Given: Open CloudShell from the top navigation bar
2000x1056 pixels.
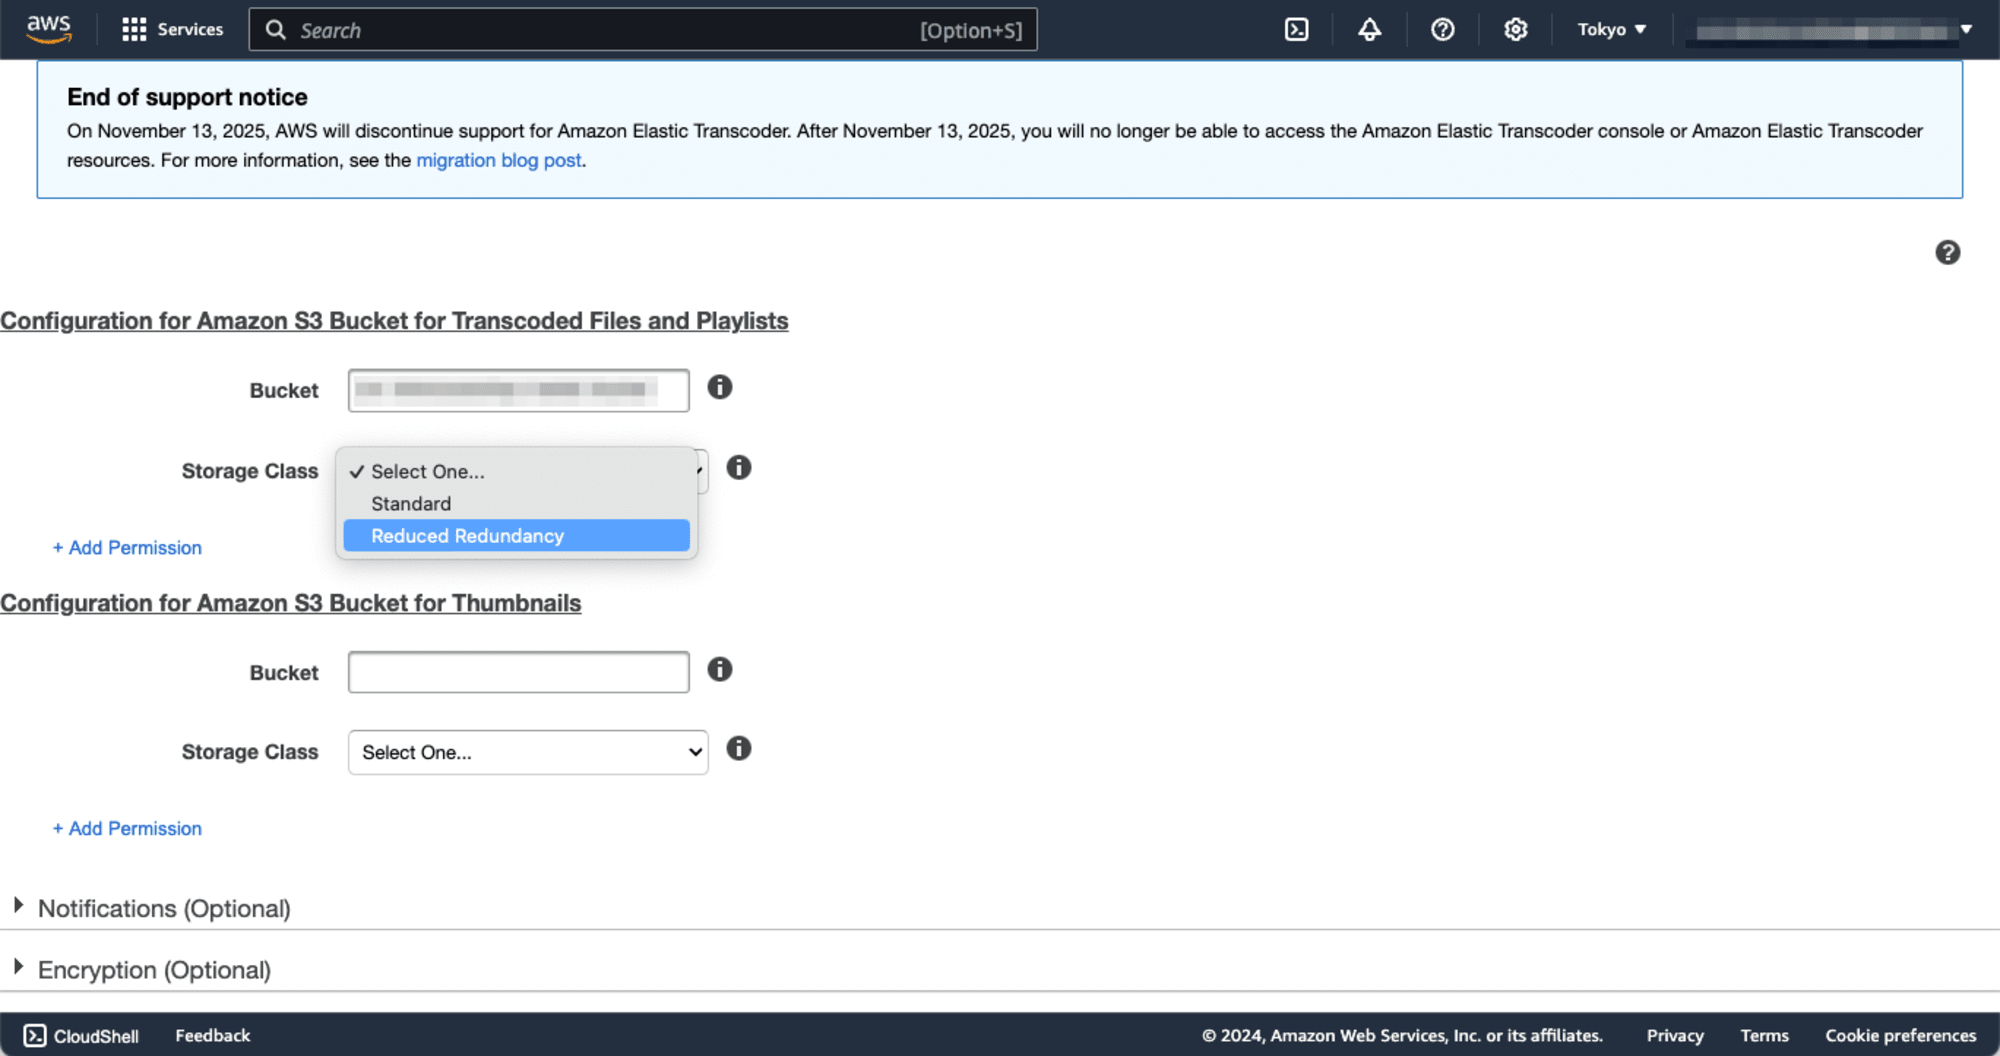Looking at the screenshot, I should point(1296,30).
